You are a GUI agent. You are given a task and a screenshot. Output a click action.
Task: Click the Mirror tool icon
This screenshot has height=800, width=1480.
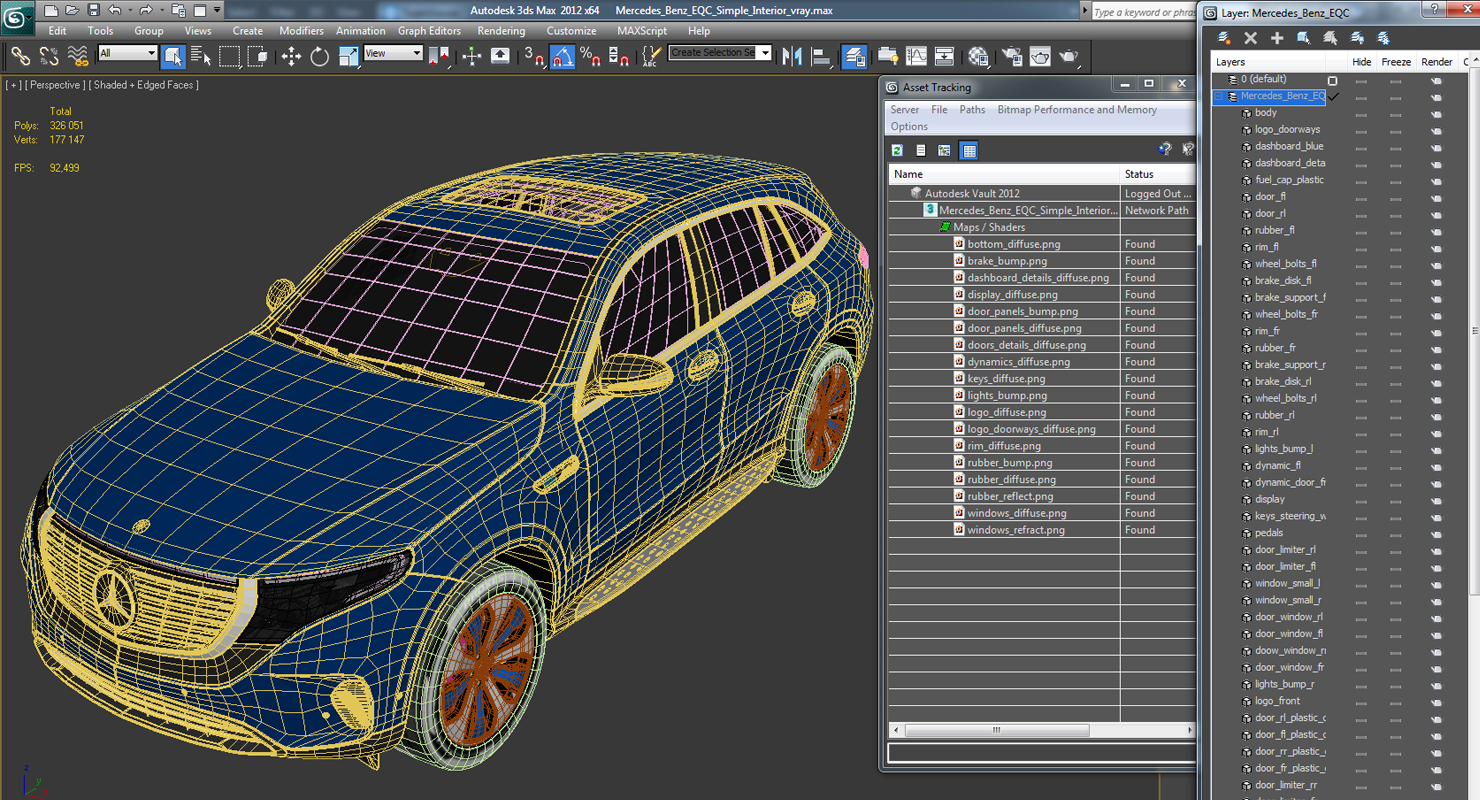click(792, 56)
